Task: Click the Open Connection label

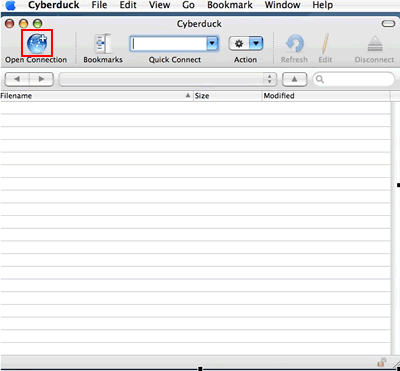Action: point(36,60)
